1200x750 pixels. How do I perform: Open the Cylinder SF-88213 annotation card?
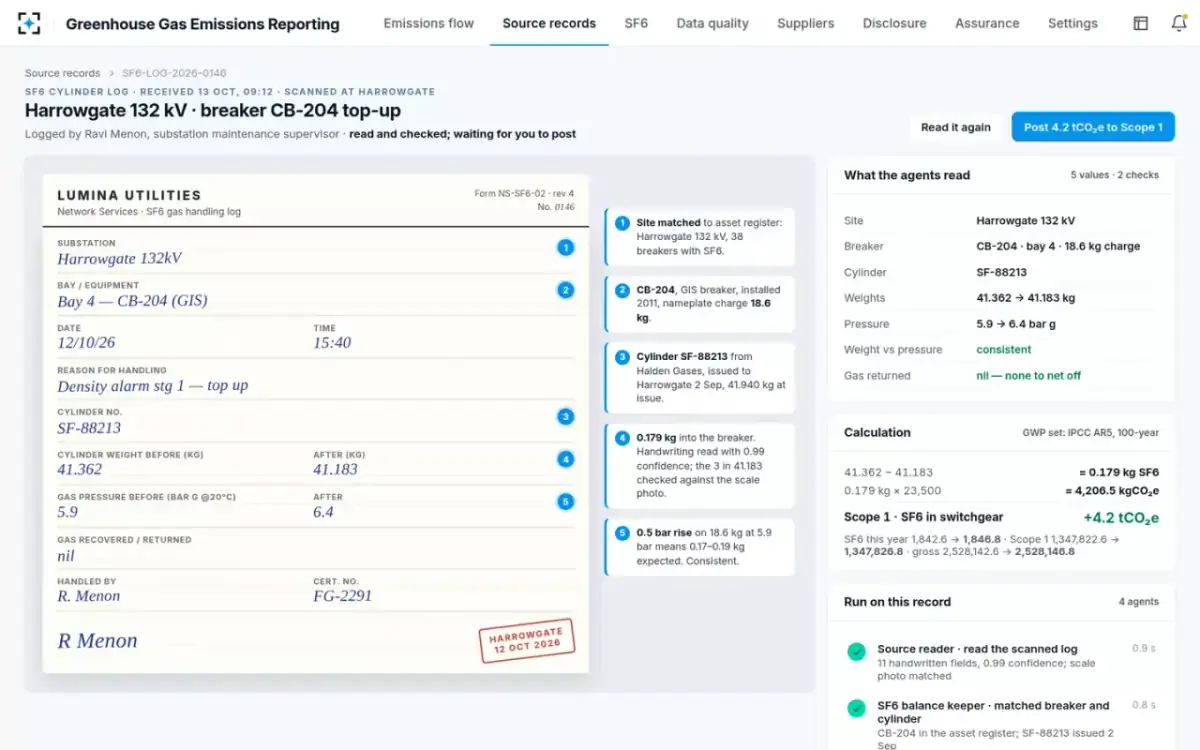click(700, 377)
